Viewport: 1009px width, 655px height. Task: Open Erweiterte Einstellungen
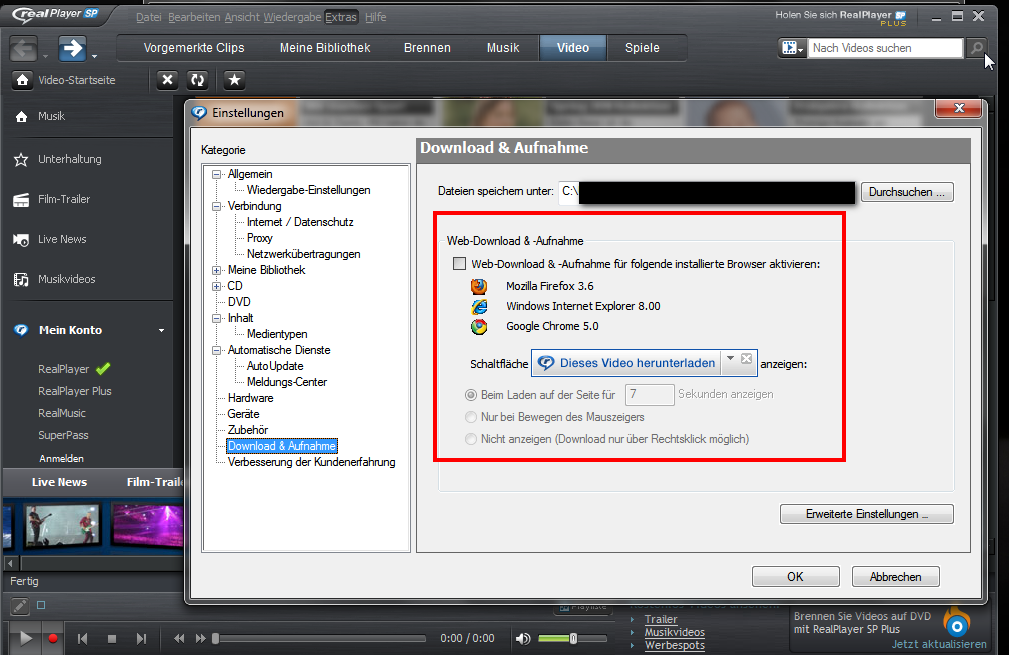[x=867, y=514]
